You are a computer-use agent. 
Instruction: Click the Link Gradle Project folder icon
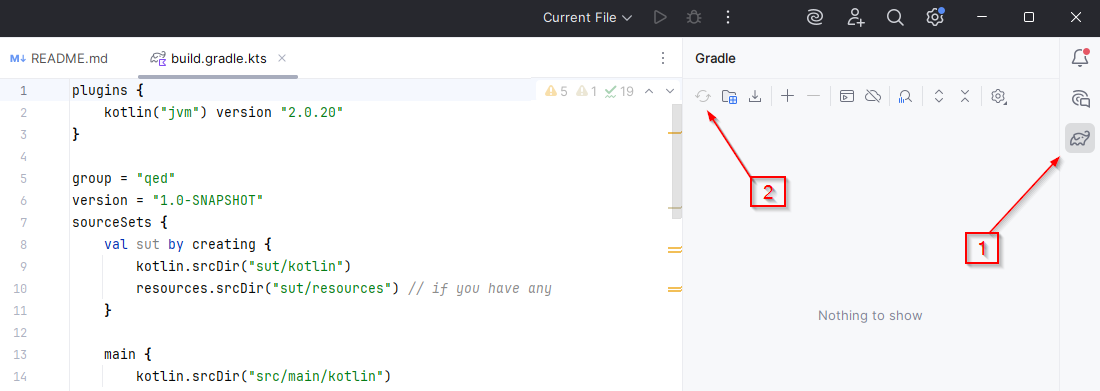(730, 96)
